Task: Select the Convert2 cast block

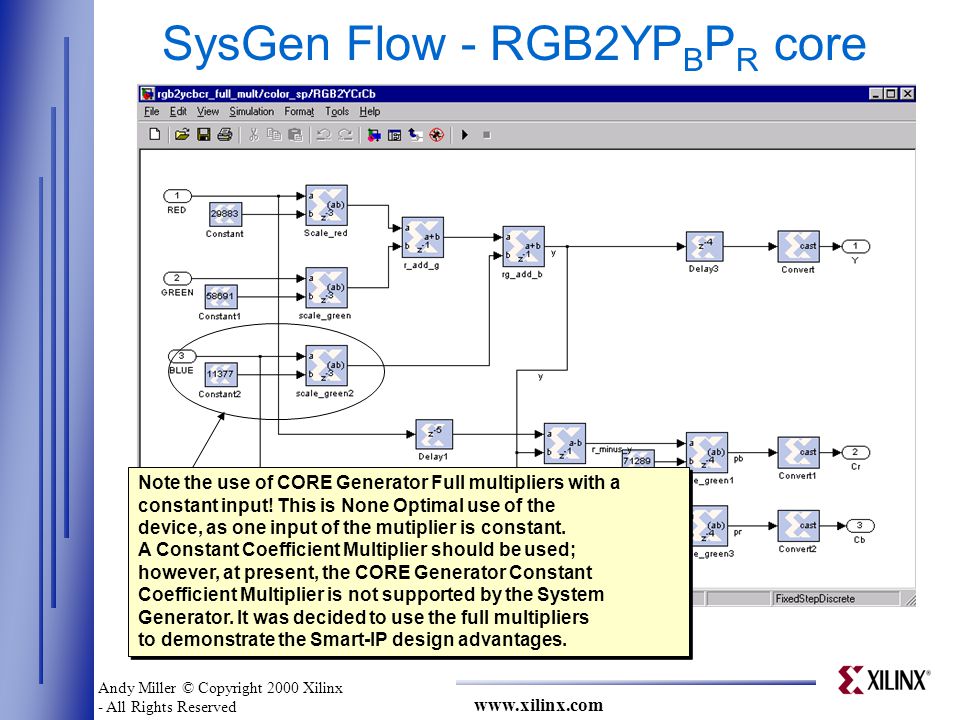Action: click(x=798, y=526)
